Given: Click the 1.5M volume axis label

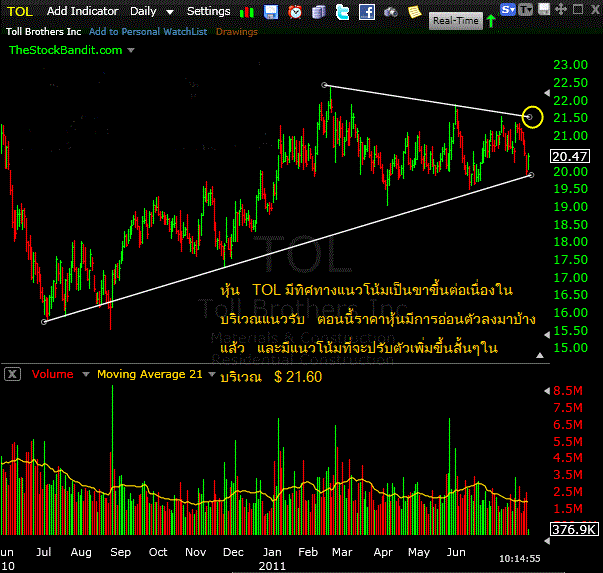Looking at the screenshot, I should point(568,509).
